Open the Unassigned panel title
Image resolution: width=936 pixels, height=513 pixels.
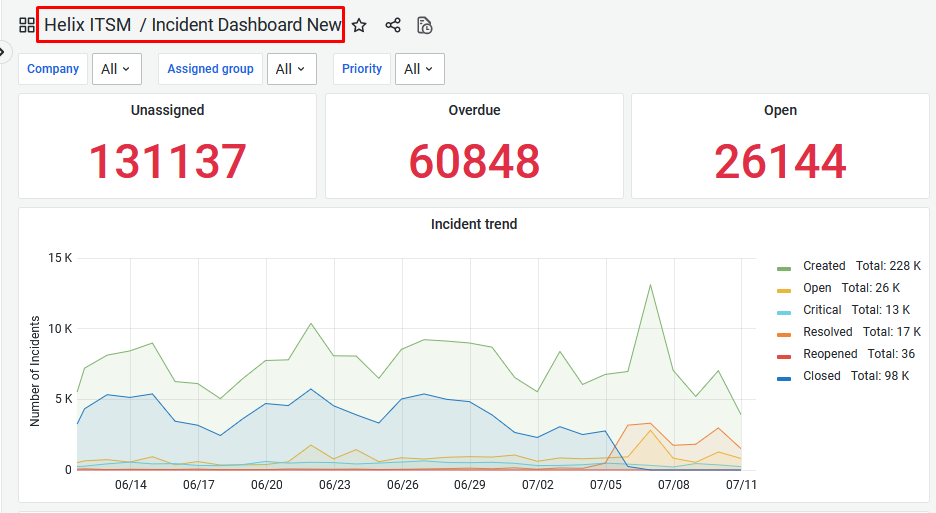click(x=167, y=110)
